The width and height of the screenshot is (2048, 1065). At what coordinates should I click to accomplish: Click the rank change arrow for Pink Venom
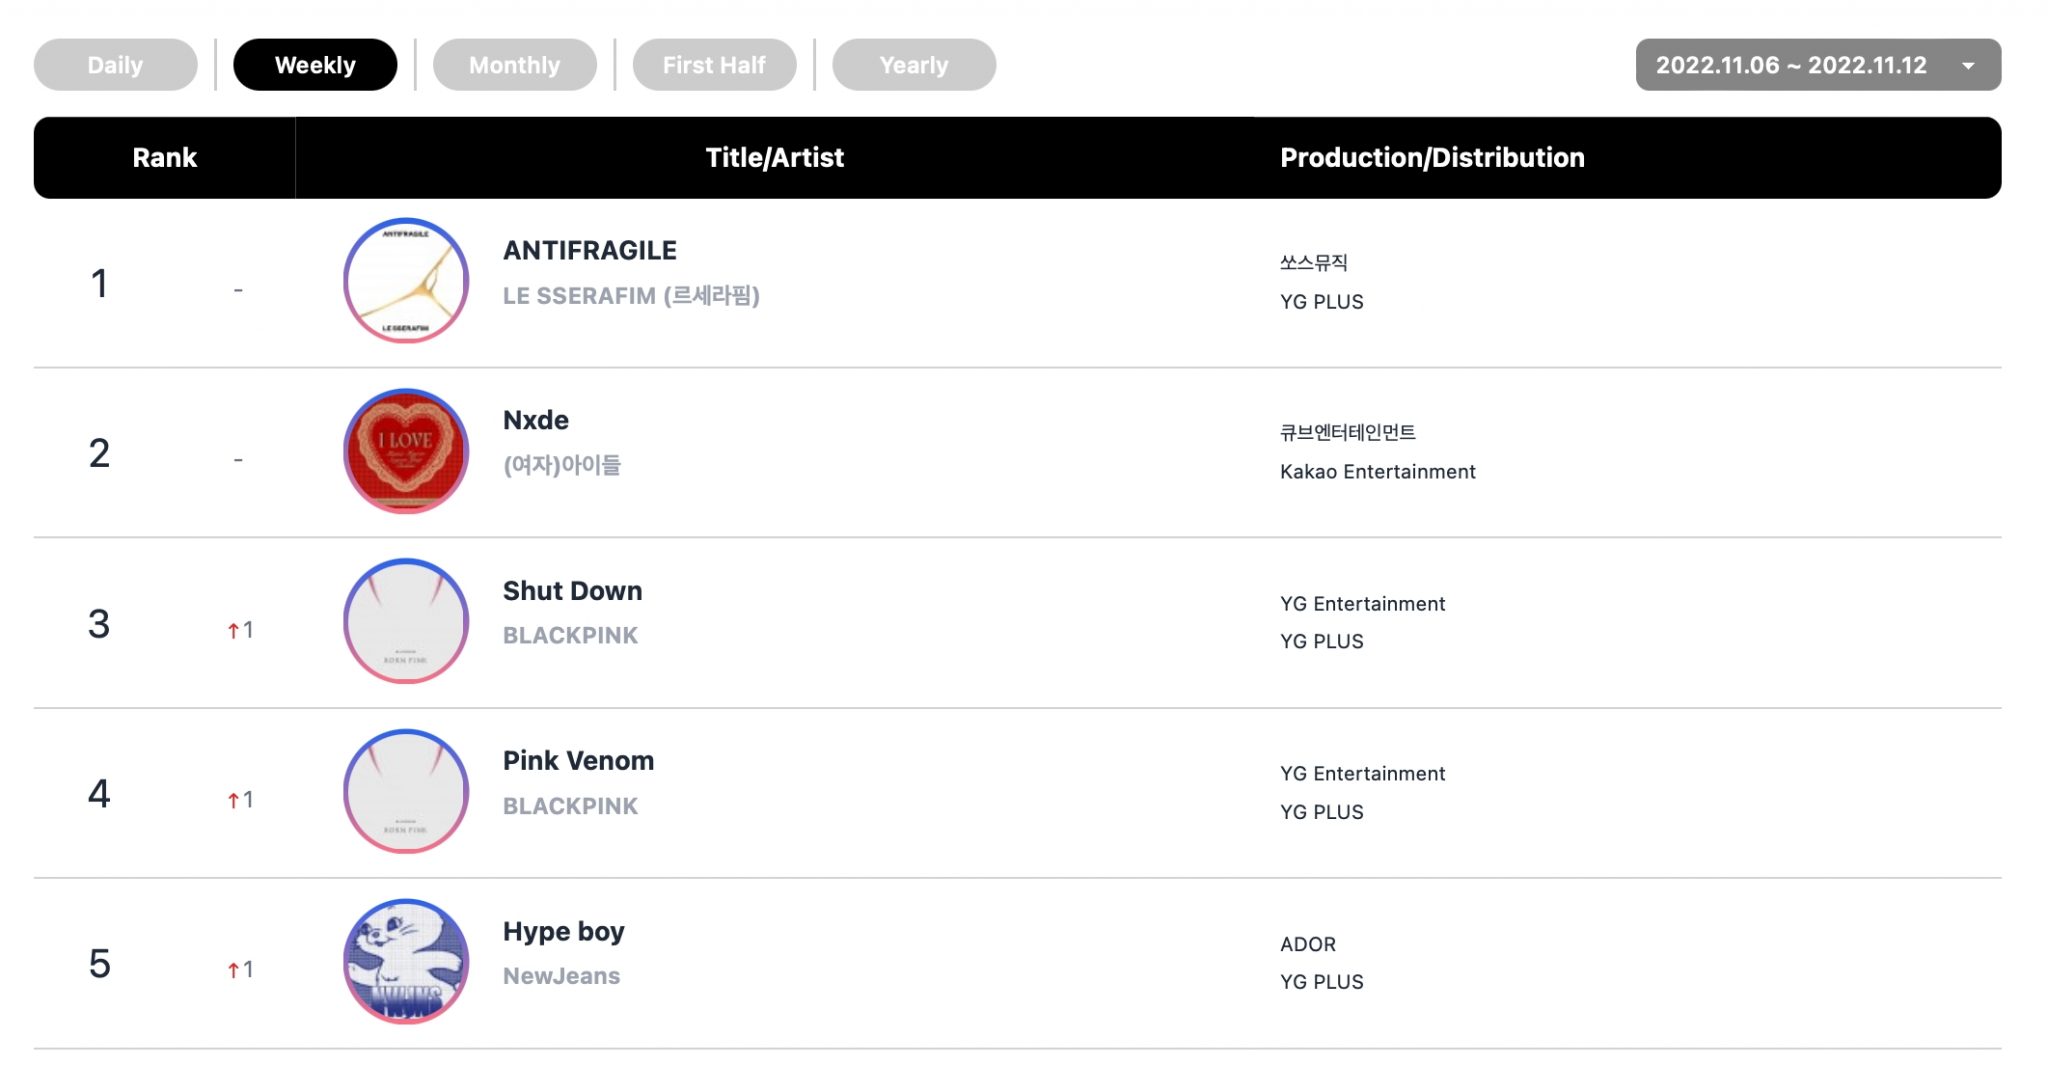(x=233, y=800)
